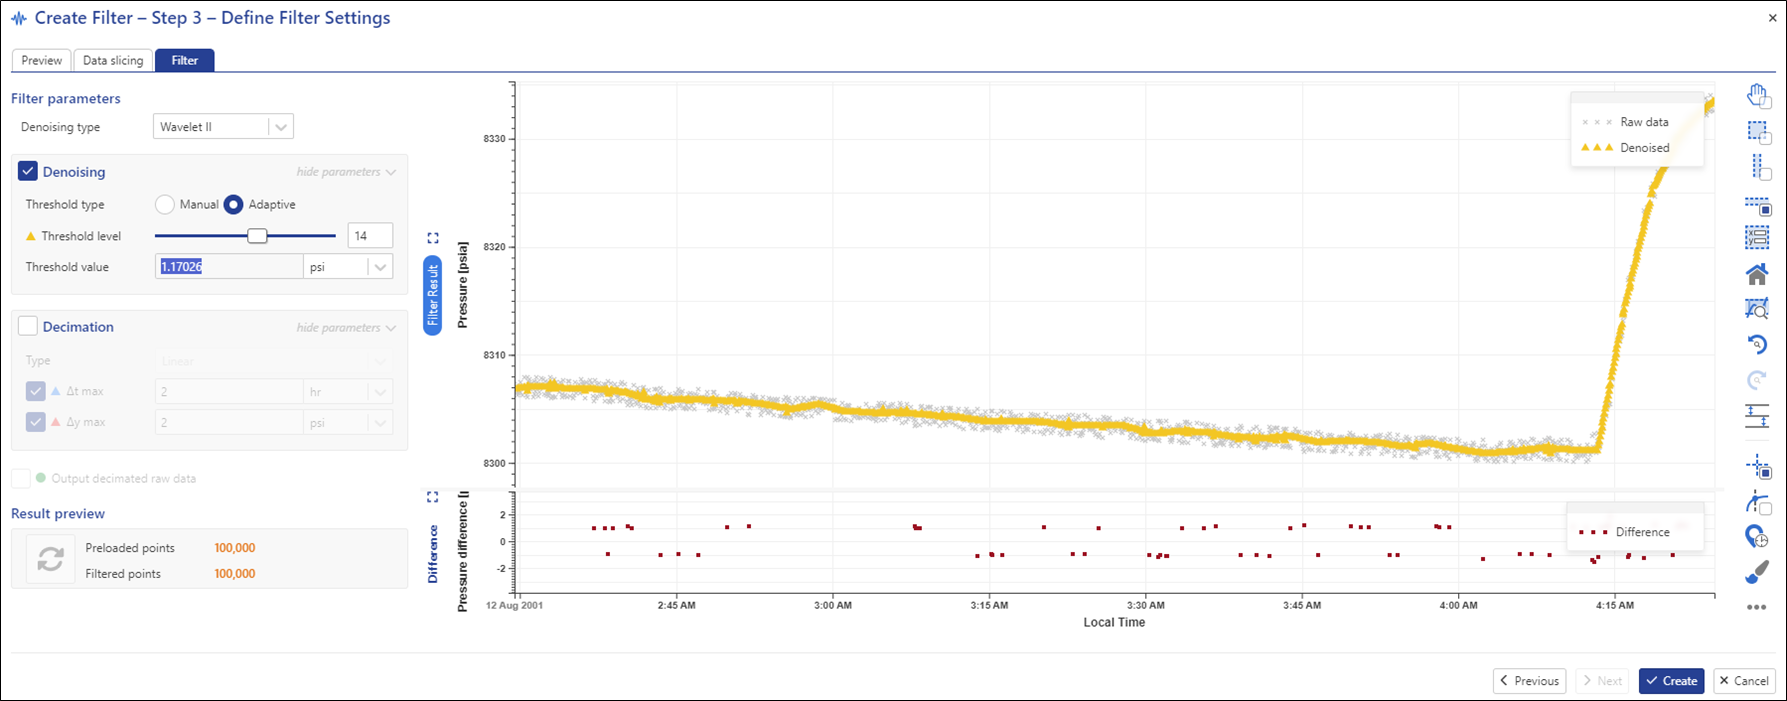
Task: Close the Create Filter dialog
Action: pos(1773,18)
